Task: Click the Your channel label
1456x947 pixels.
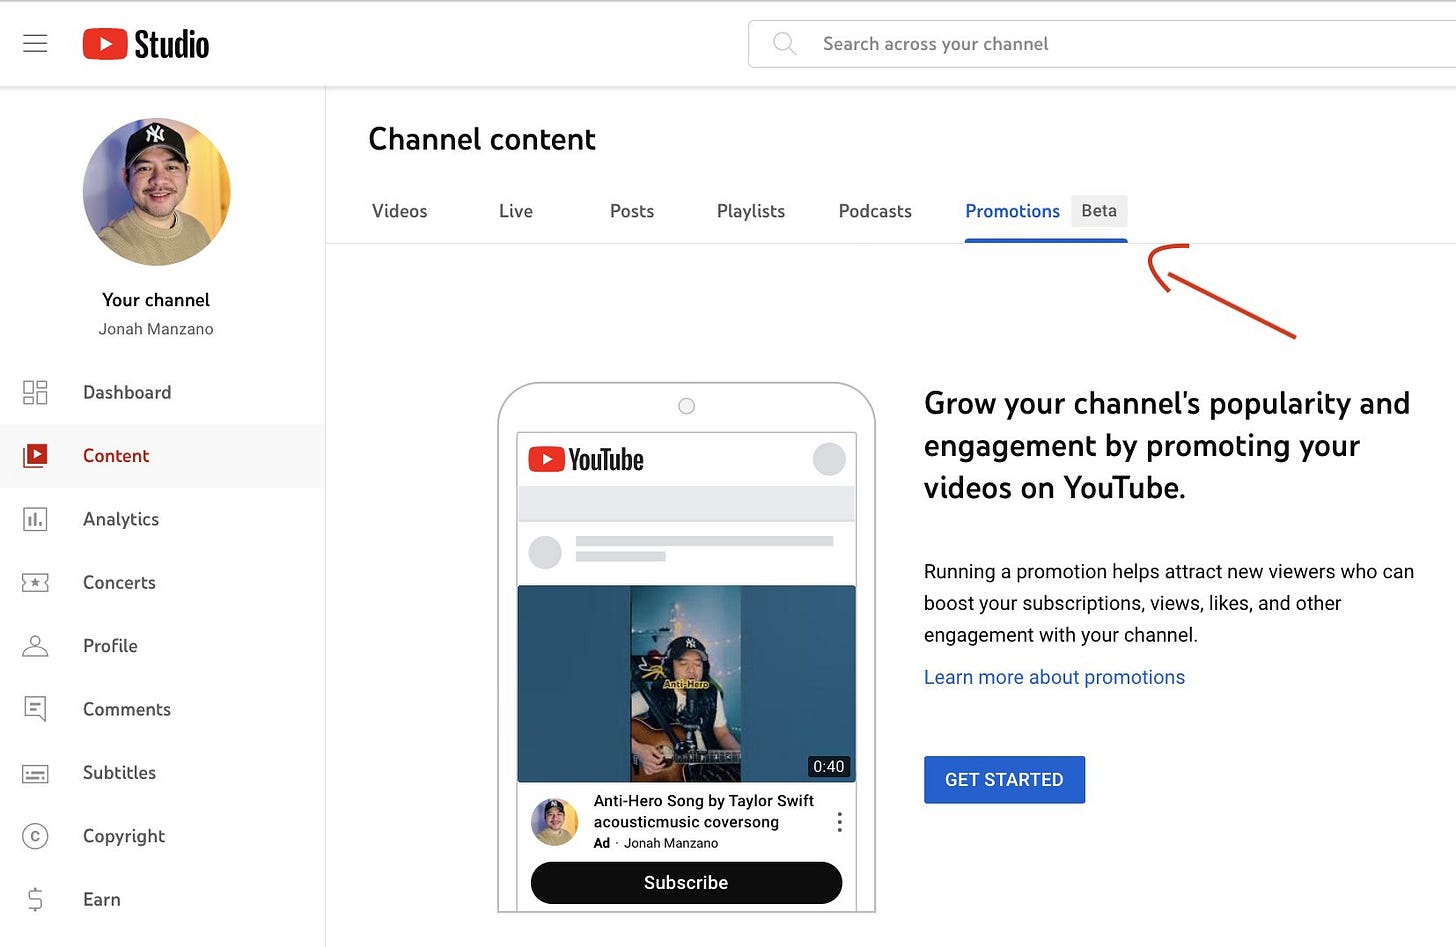Action: point(156,300)
